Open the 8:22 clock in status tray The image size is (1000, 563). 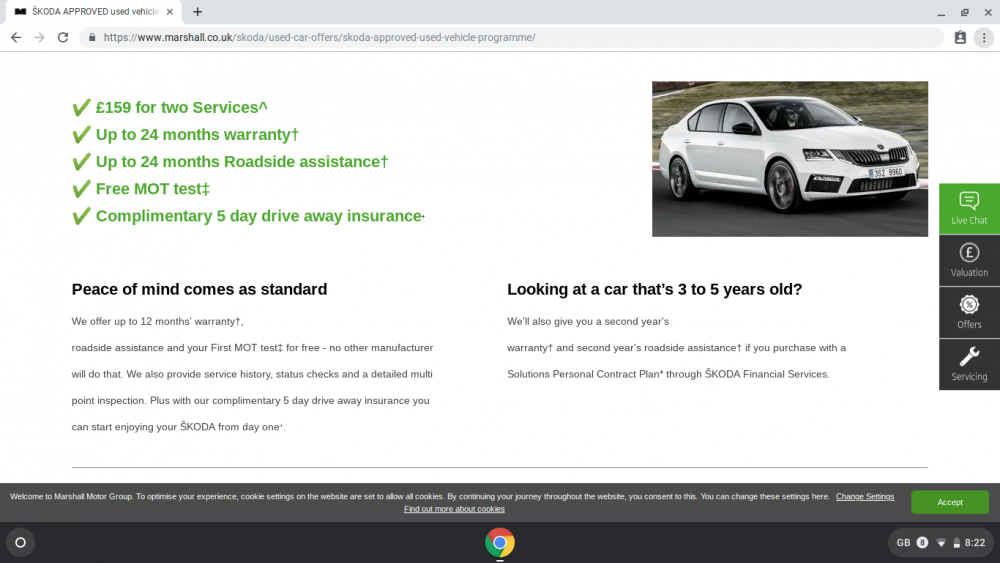[x=974, y=543]
